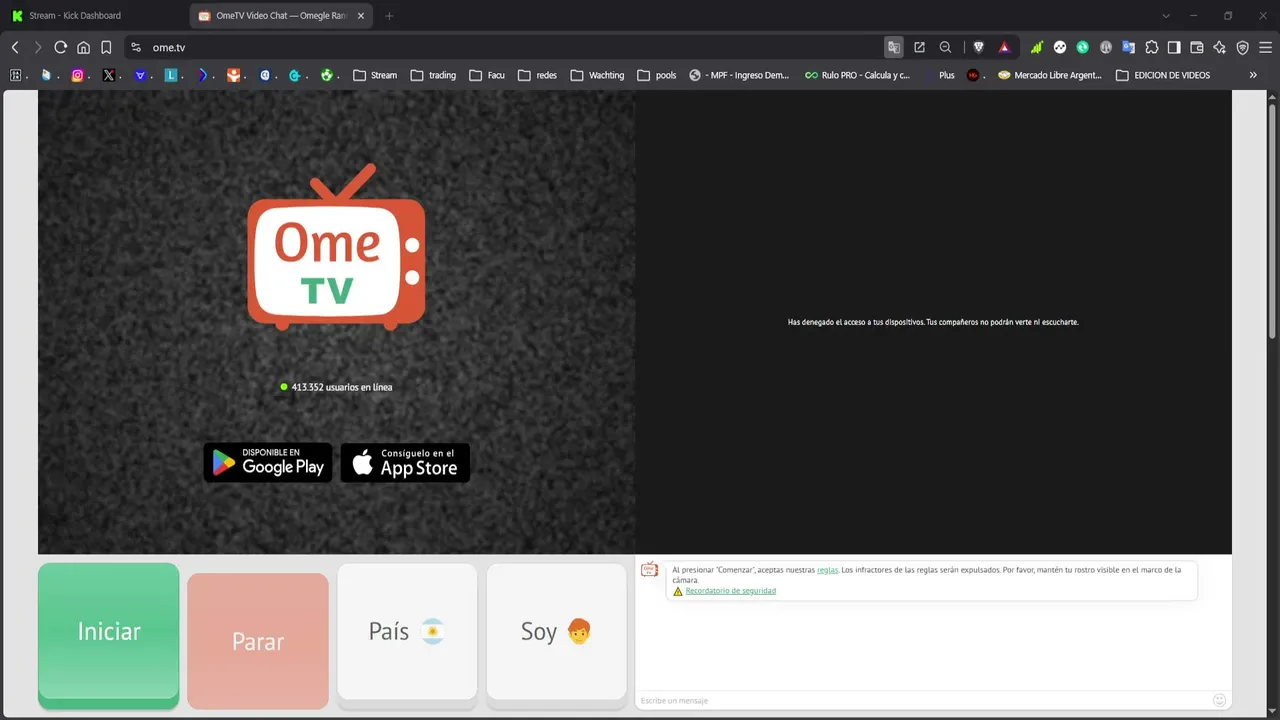This screenshot has width=1280, height=720.
Task: Click the denied device access message text
Action: coord(933,322)
